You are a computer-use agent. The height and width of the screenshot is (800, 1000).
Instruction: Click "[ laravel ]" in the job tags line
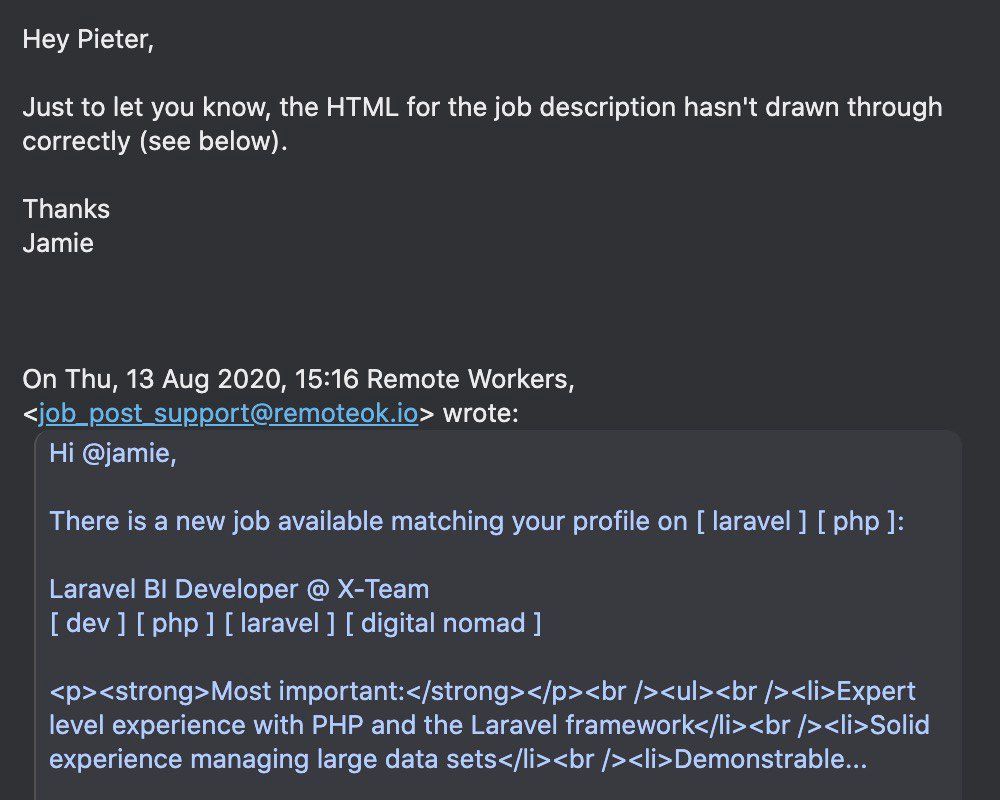coord(280,623)
